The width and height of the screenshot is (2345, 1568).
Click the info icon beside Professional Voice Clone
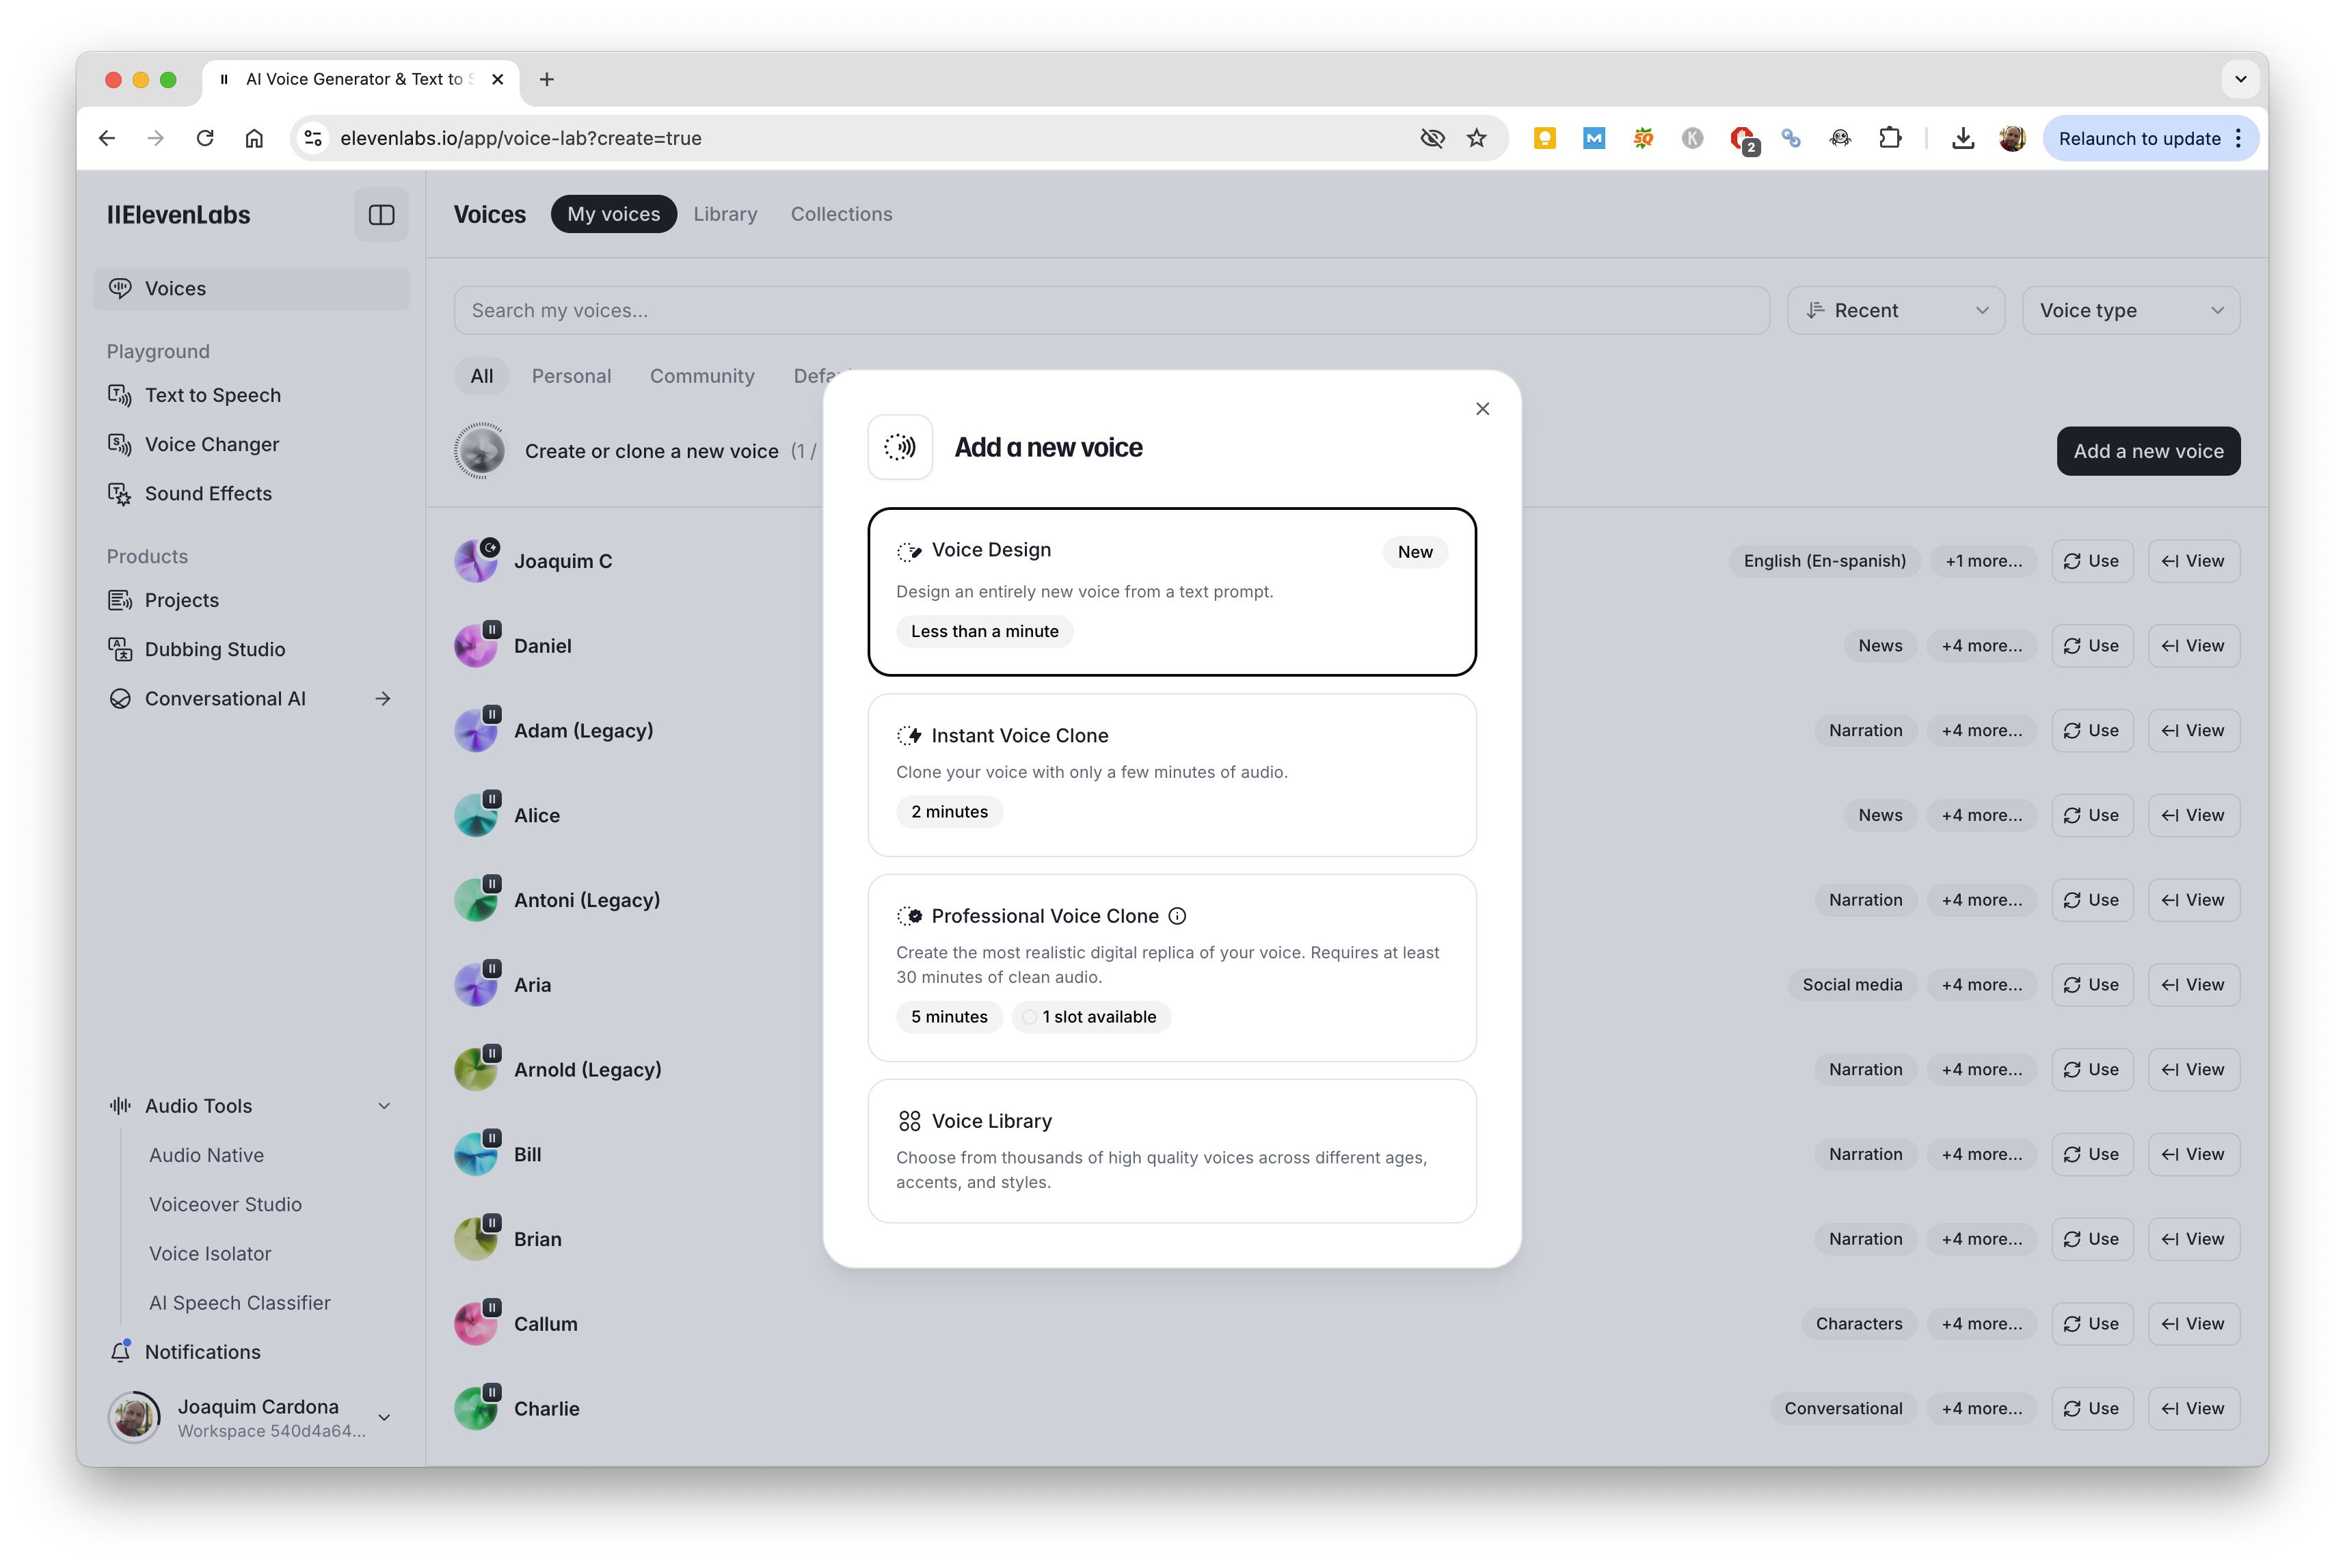click(1177, 916)
